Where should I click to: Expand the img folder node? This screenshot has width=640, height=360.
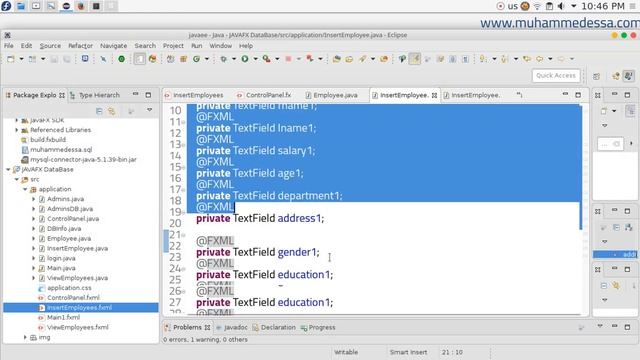[25, 338]
